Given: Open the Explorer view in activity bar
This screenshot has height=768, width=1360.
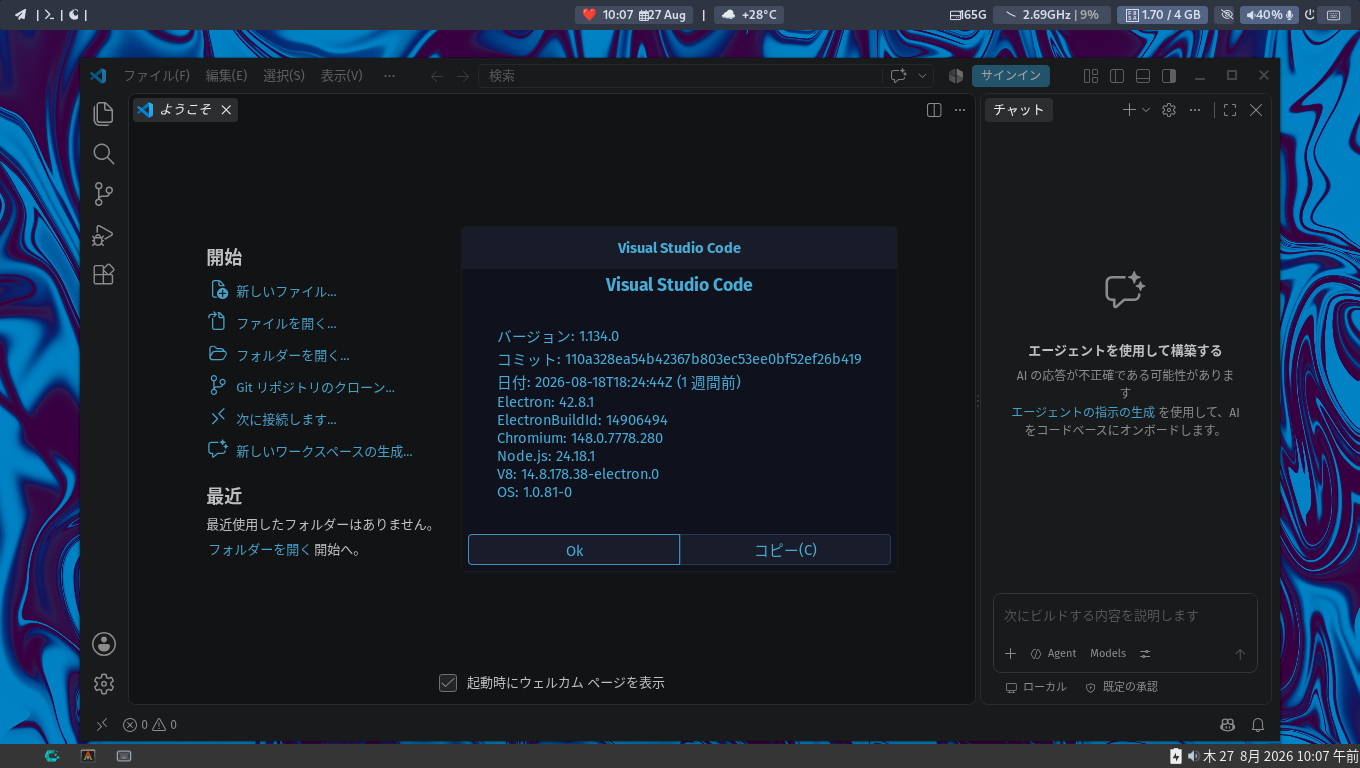Looking at the screenshot, I should pyautogui.click(x=103, y=114).
